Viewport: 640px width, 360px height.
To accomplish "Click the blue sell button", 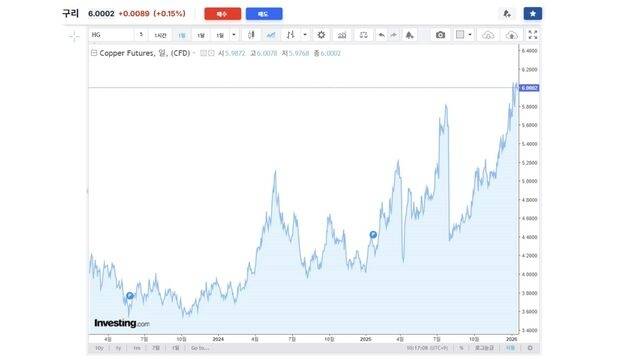I will [x=264, y=14].
